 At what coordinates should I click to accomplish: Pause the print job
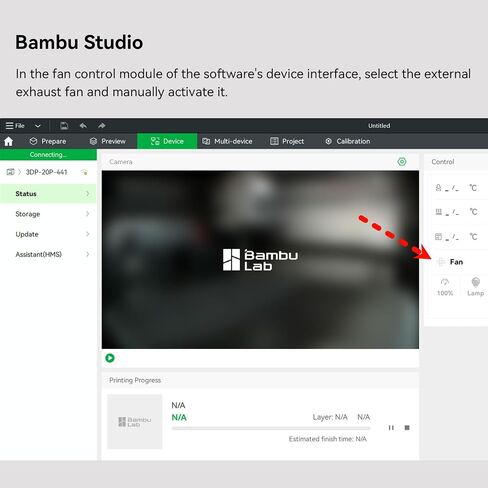(x=391, y=428)
